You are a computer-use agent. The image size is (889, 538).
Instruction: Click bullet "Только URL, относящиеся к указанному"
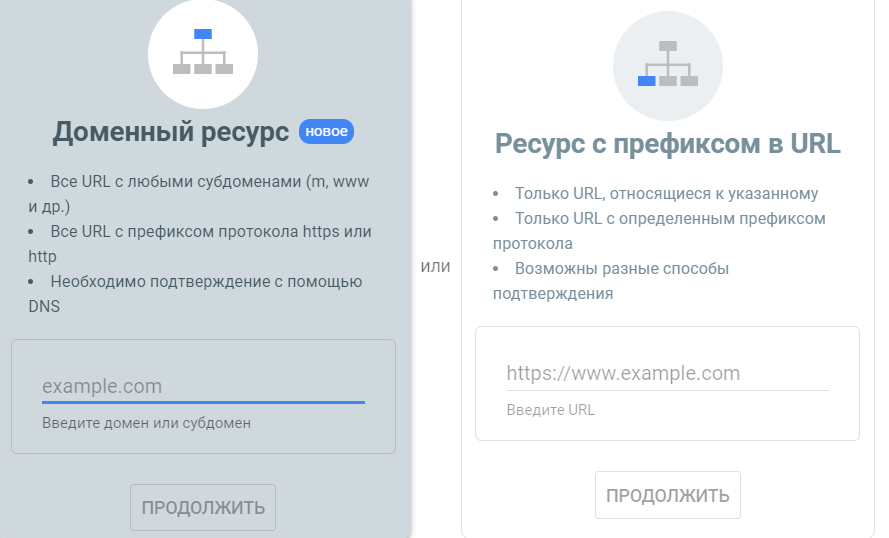[655, 194]
